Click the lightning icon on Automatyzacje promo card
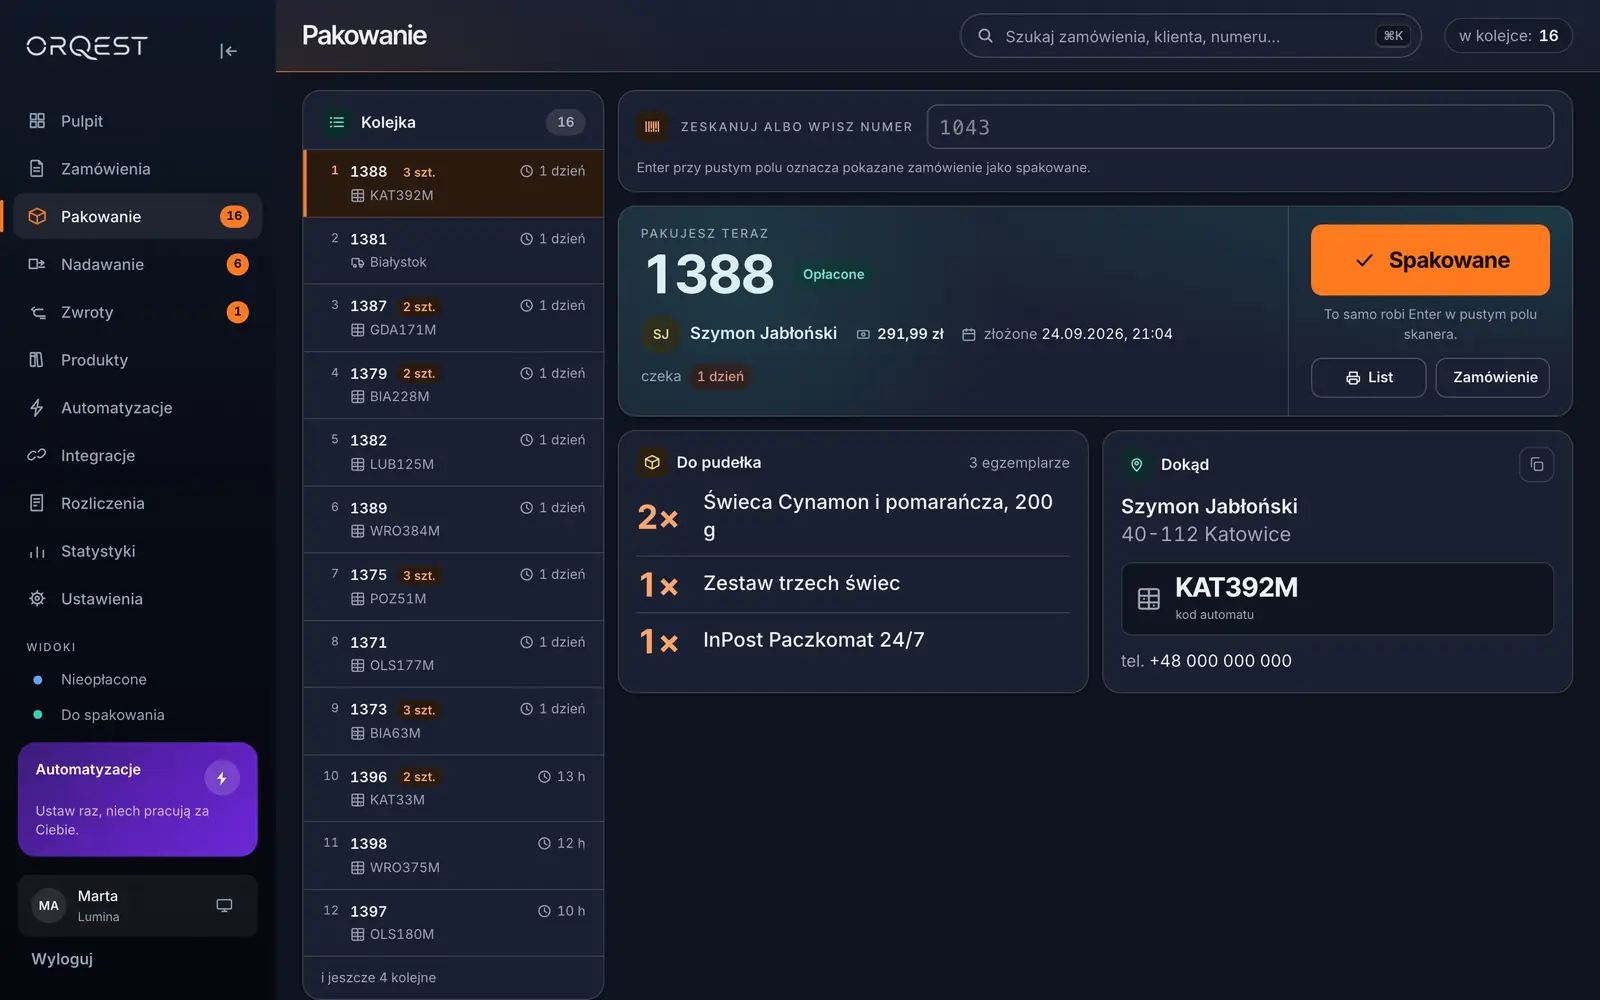This screenshot has width=1600, height=1000. [222, 778]
